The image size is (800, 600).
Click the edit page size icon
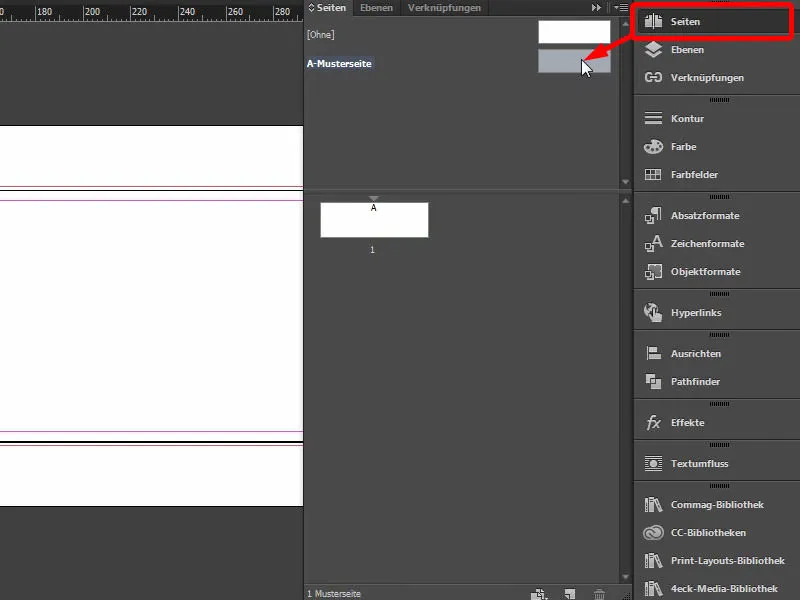pyautogui.click(x=539, y=594)
